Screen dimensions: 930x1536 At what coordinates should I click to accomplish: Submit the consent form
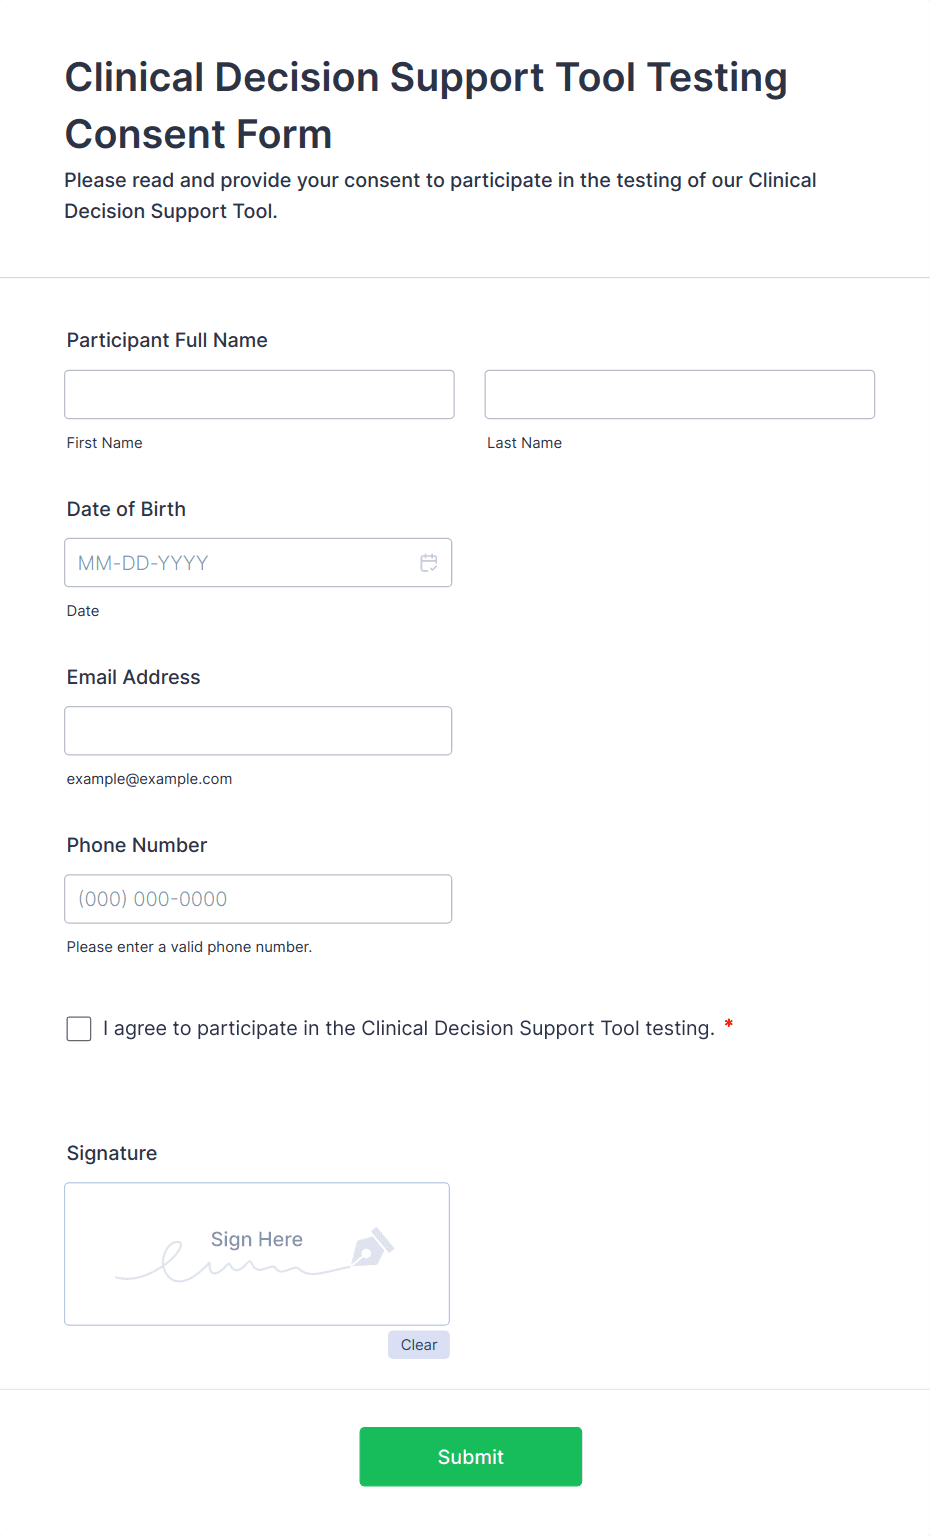click(x=470, y=1457)
